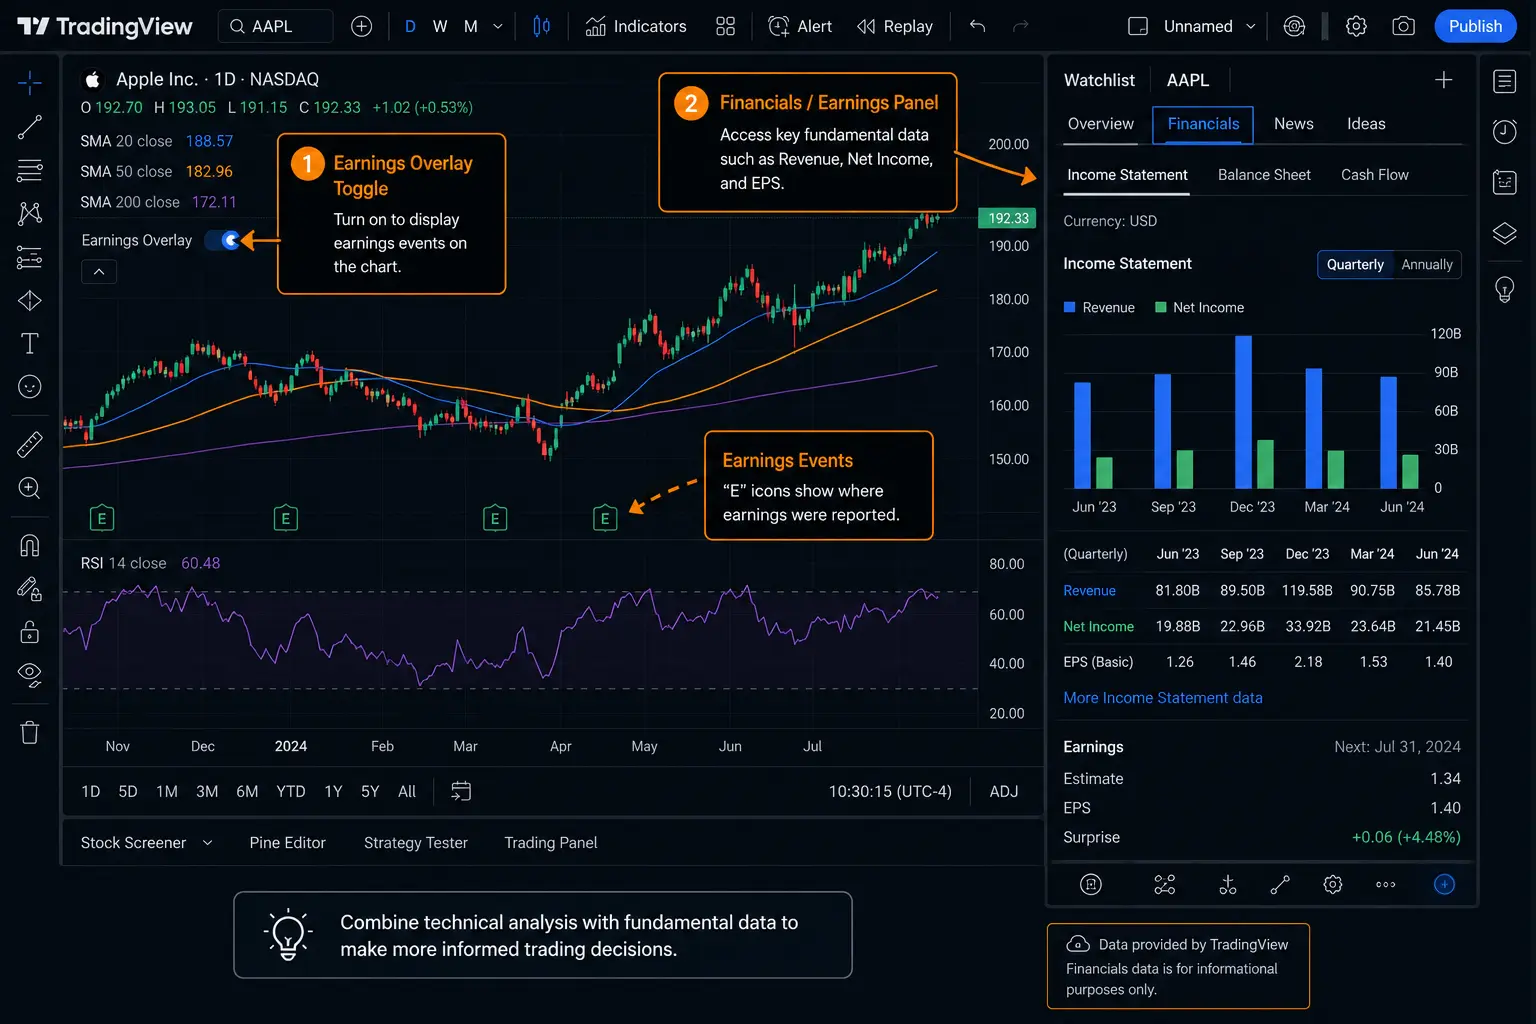This screenshot has height=1024, width=1536.
Task: Open timezone menu at 10:30:15 (UTC-4)
Action: 890,791
